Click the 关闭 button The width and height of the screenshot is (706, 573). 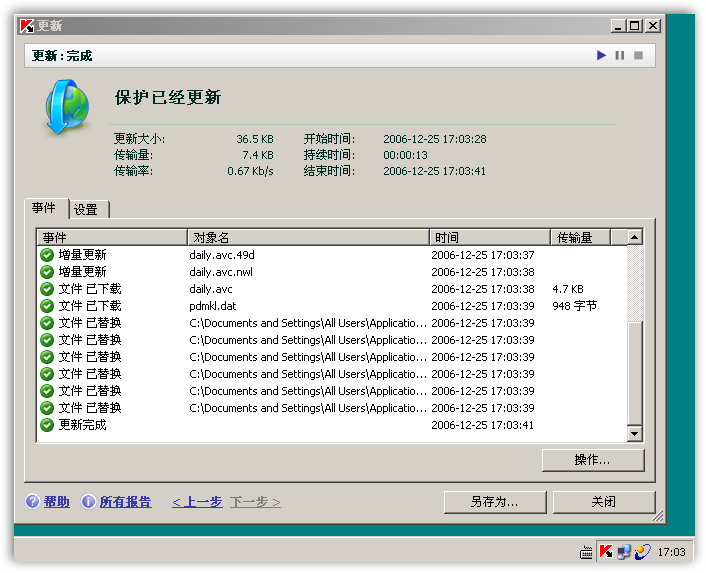[604, 502]
